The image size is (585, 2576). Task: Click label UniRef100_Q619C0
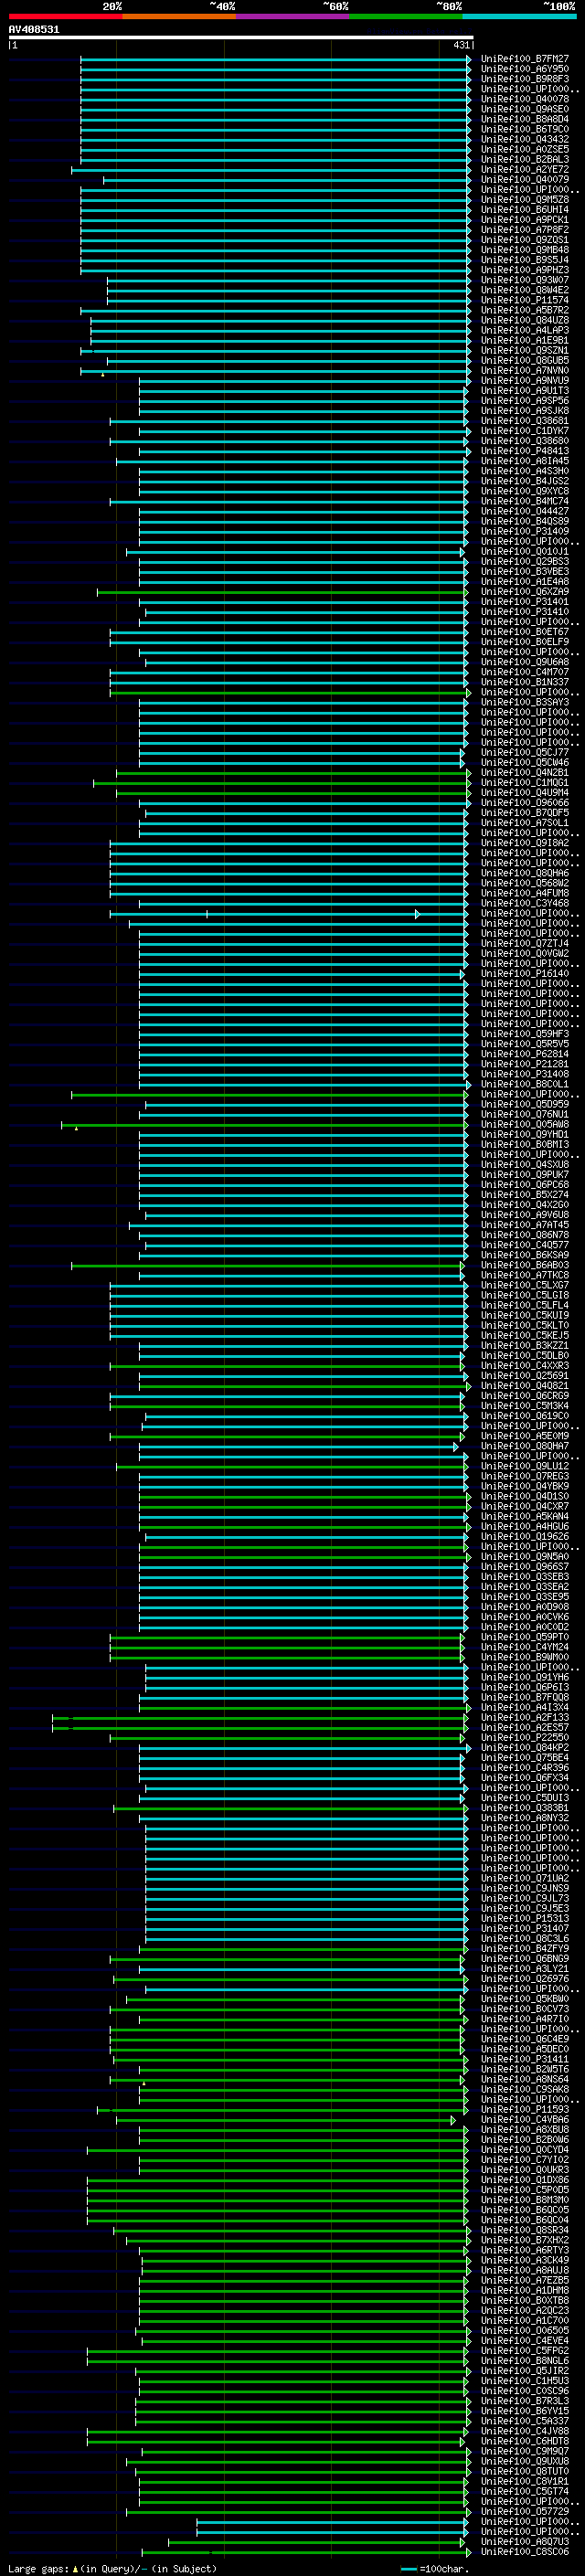click(525, 1416)
